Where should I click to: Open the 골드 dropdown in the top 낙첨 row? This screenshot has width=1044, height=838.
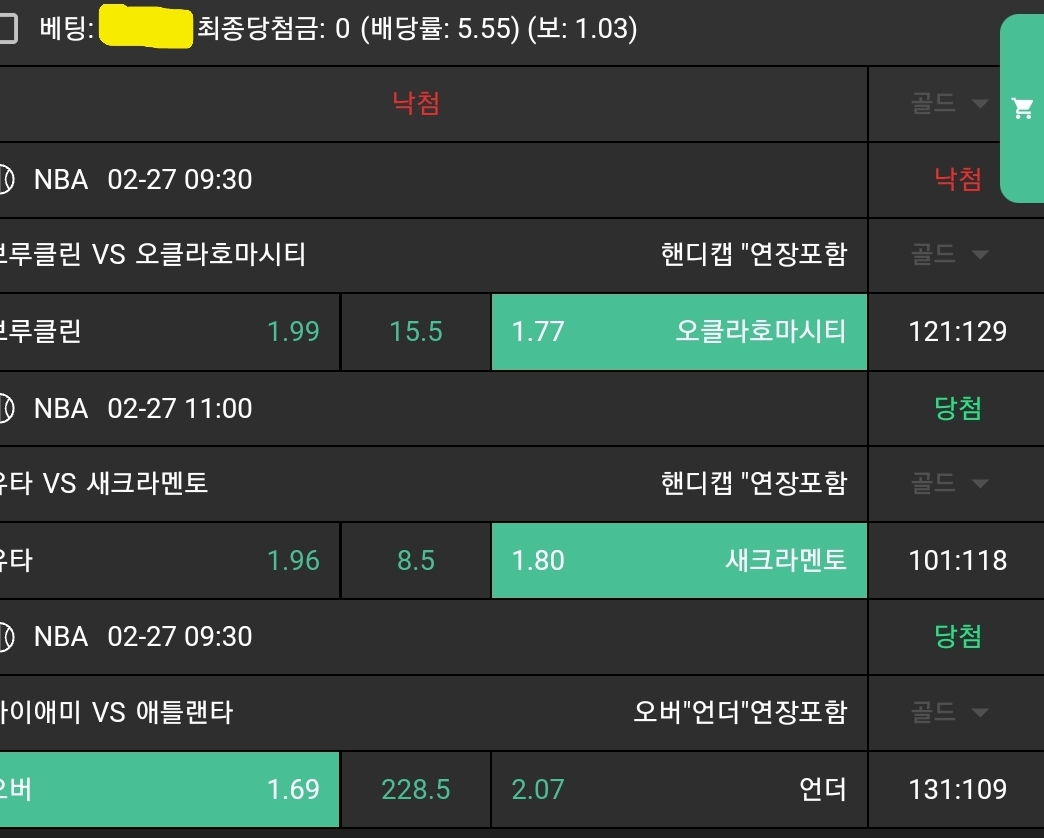click(949, 104)
